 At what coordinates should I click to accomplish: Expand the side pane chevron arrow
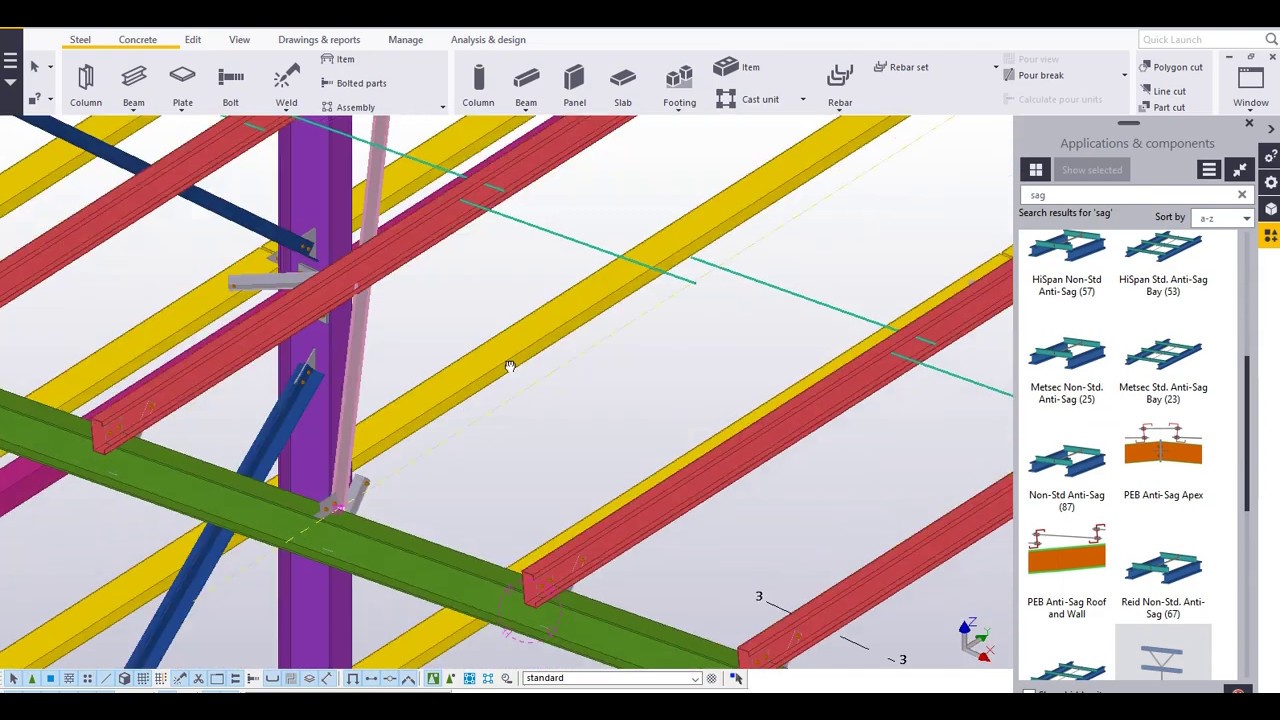click(1271, 129)
